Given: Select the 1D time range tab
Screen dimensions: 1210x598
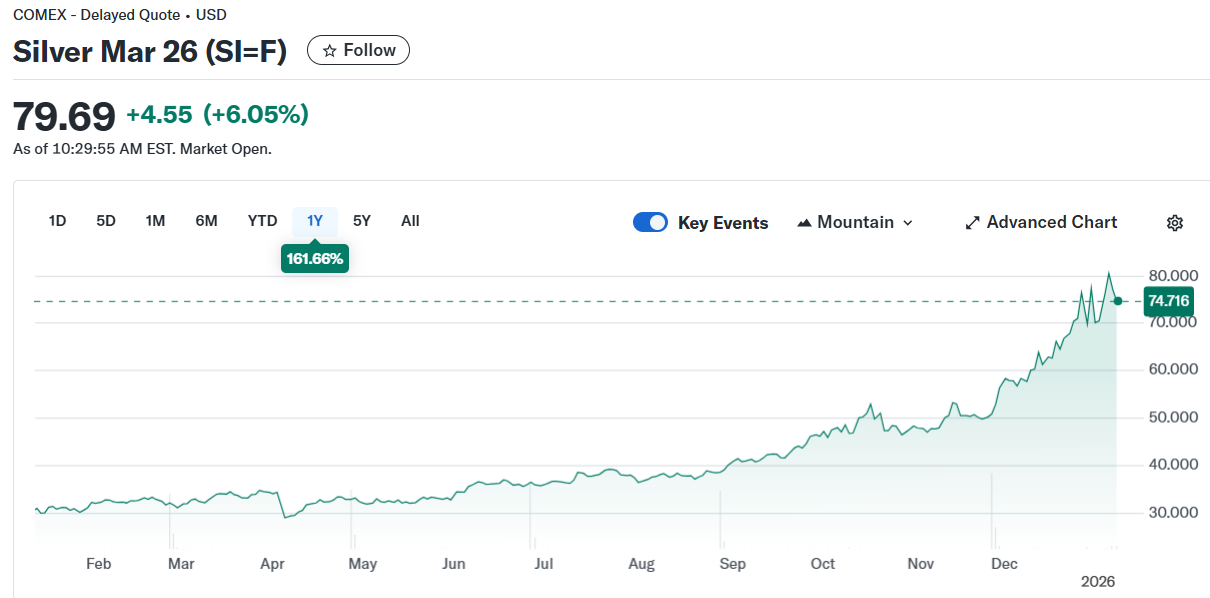Looking at the screenshot, I should pos(57,221).
